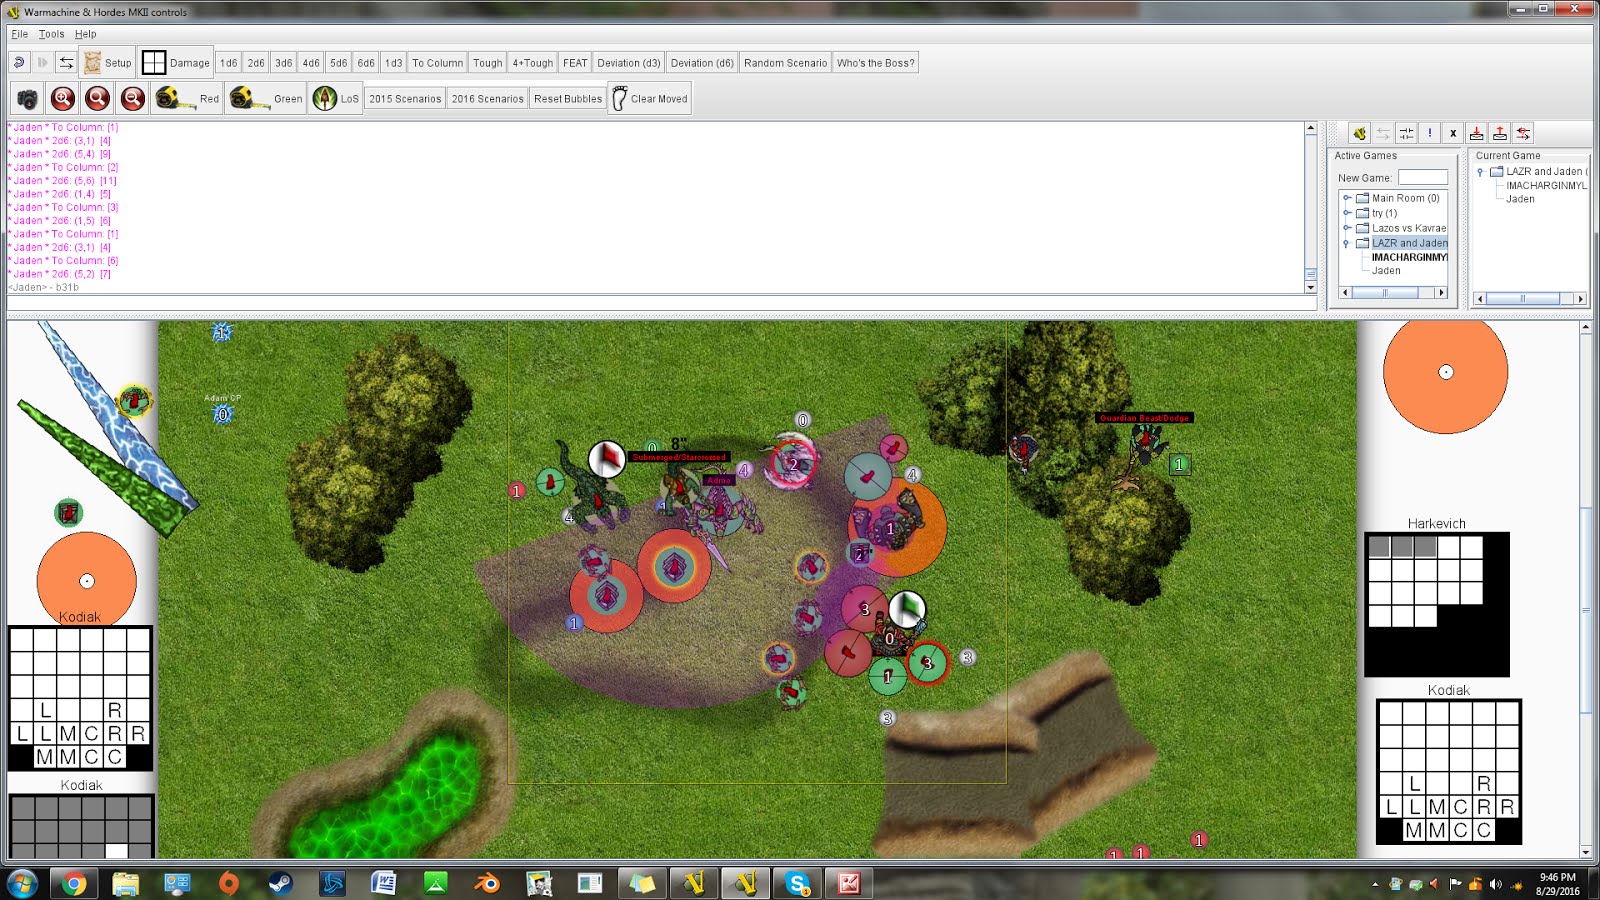Click the synchronize arrows icon in games toolbar
The image size is (1600, 900).
click(1383, 133)
